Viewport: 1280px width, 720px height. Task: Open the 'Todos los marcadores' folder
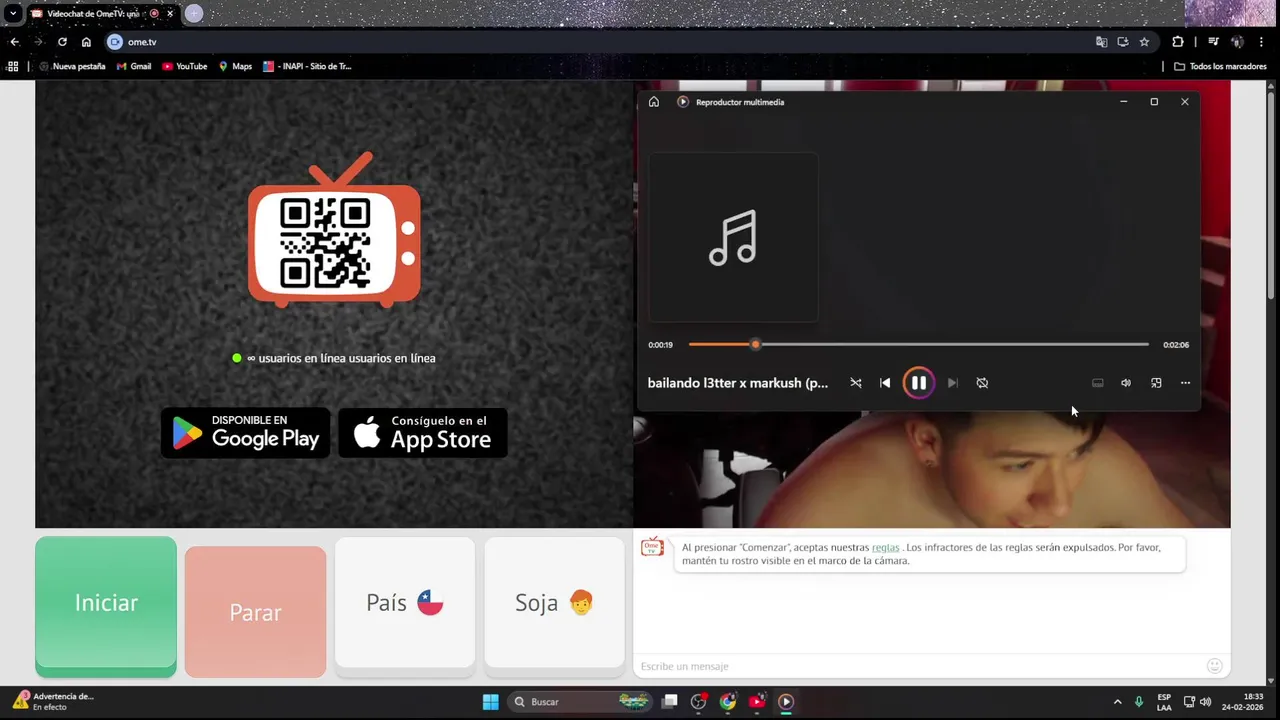[x=1220, y=66]
